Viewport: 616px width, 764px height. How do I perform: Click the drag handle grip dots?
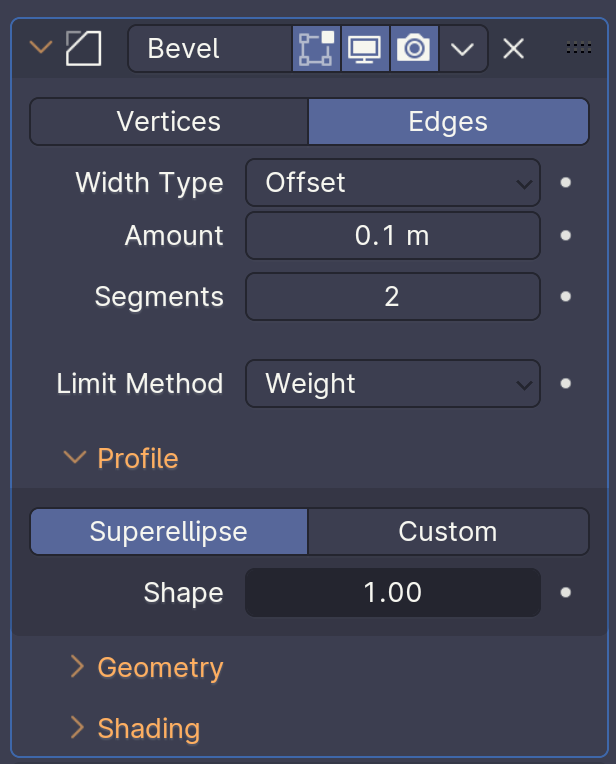pos(578,48)
